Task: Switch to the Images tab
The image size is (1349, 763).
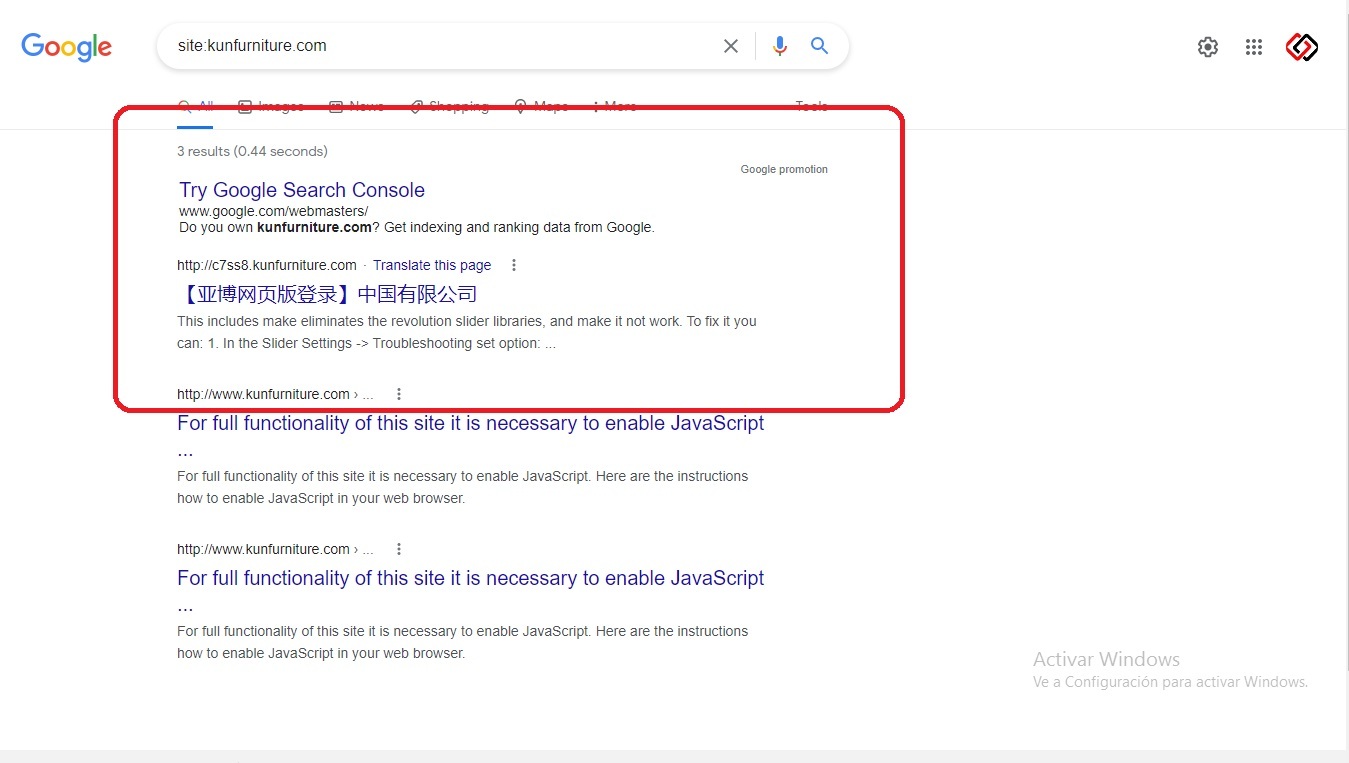Action: click(x=271, y=107)
